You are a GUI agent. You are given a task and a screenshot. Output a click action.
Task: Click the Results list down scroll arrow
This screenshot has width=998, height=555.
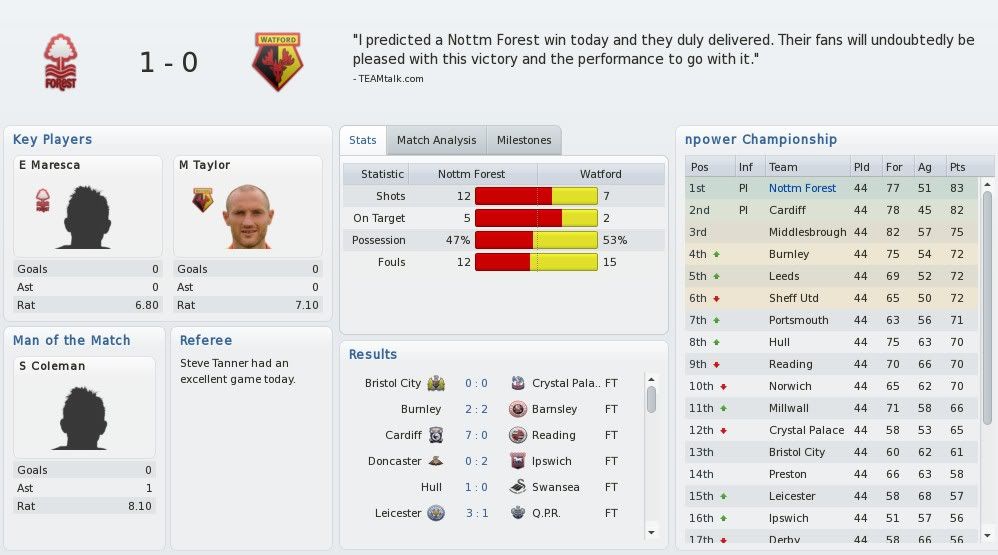(651, 533)
